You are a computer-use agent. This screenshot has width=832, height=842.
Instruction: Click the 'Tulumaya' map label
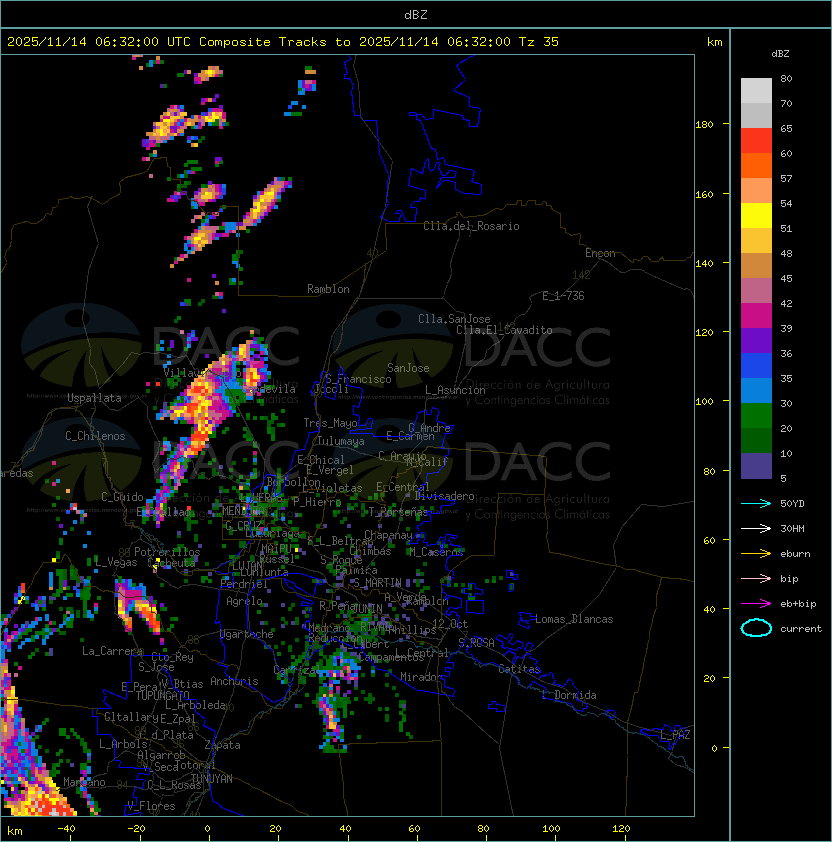coord(341,441)
